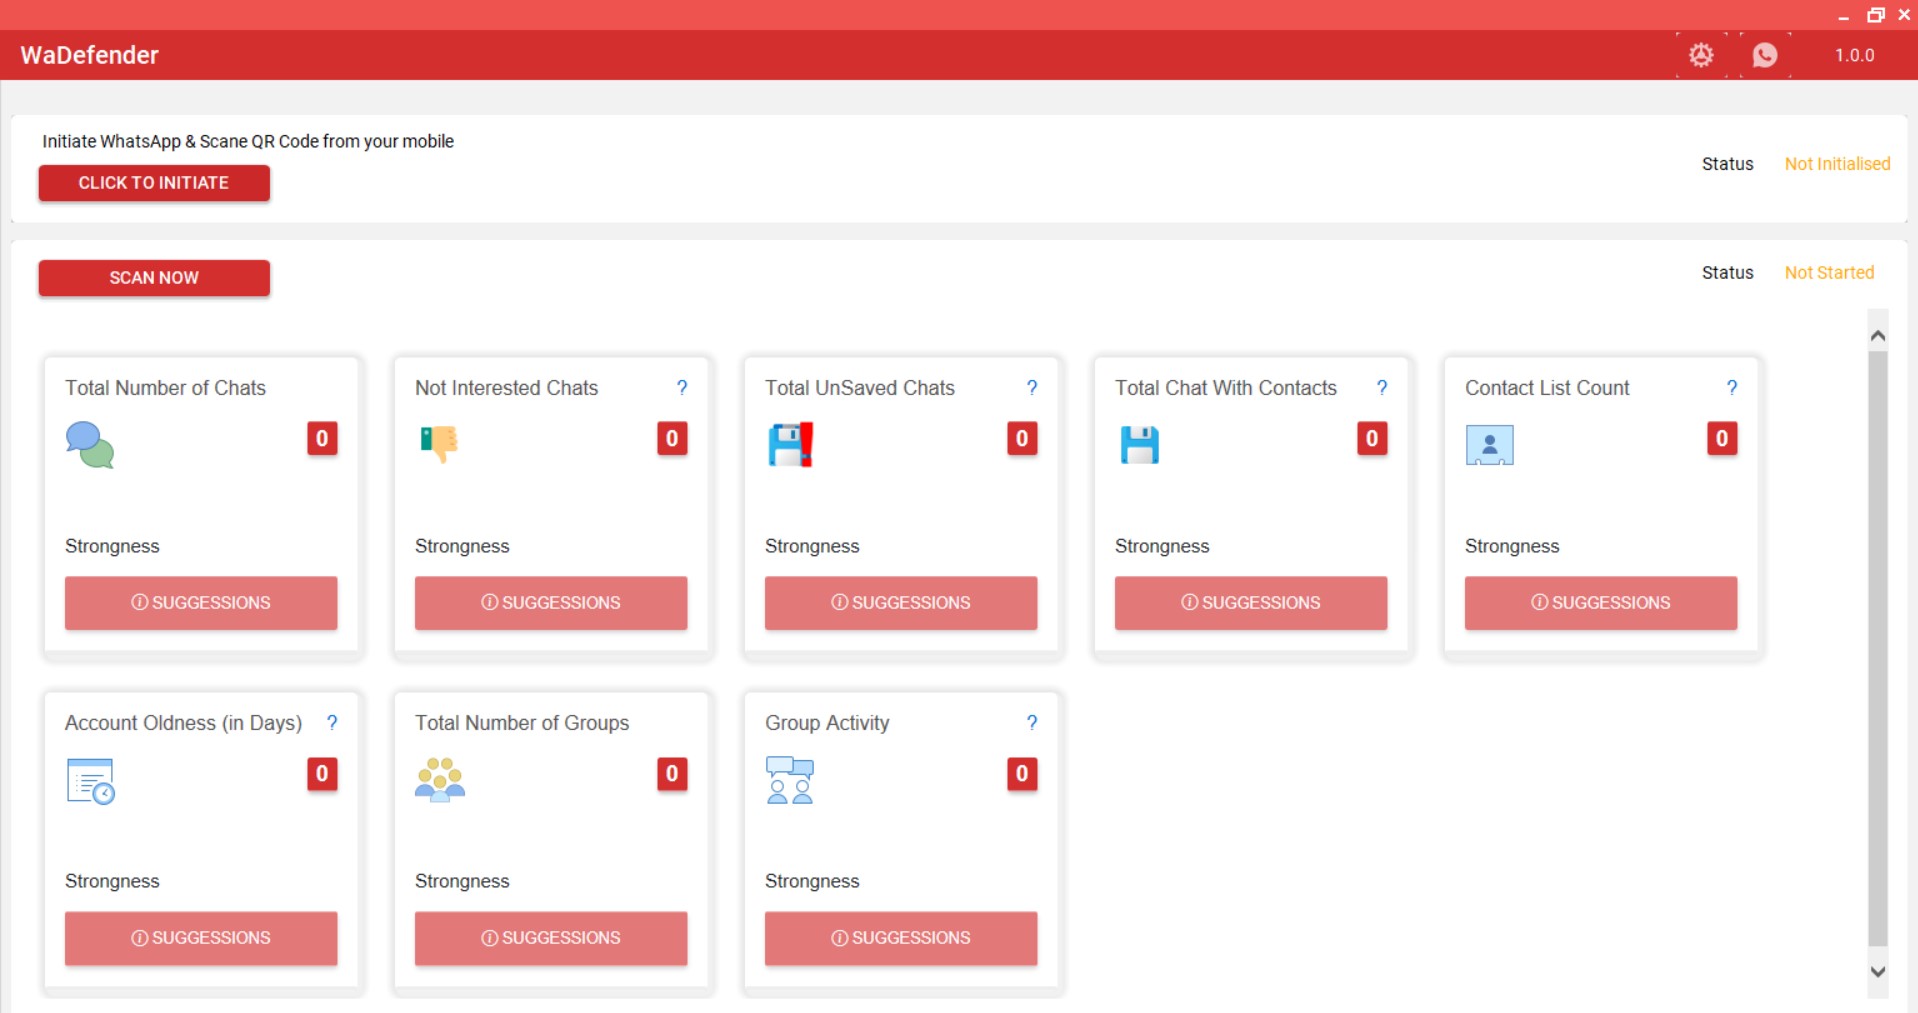Click the WhatsApp icon in the header
The image size is (1918, 1013).
click(x=1764, y=55)
